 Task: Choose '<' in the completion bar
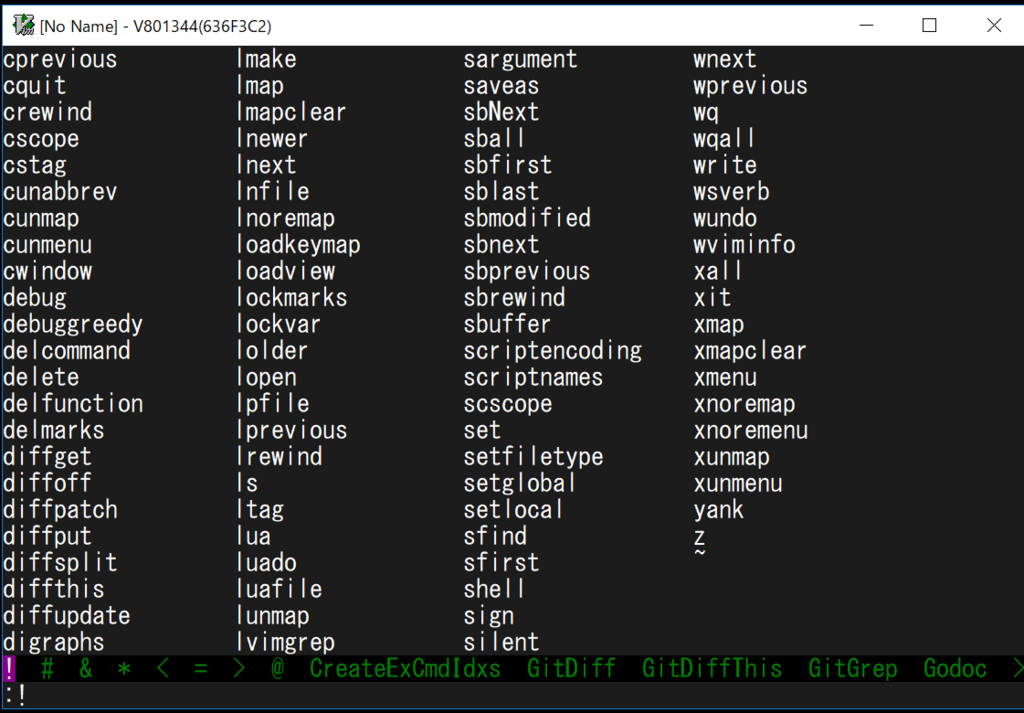click(x=163, y=669)
